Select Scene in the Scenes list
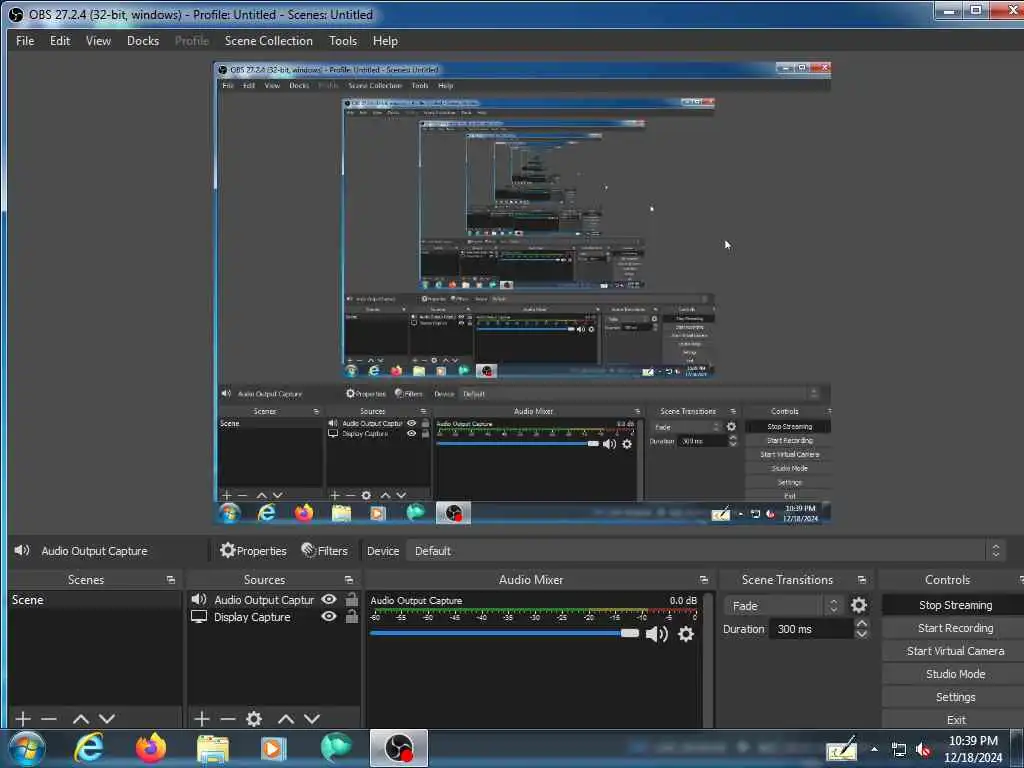Image resolution: width=1024 pixels, height=768 pixels. tap(95, 600)
